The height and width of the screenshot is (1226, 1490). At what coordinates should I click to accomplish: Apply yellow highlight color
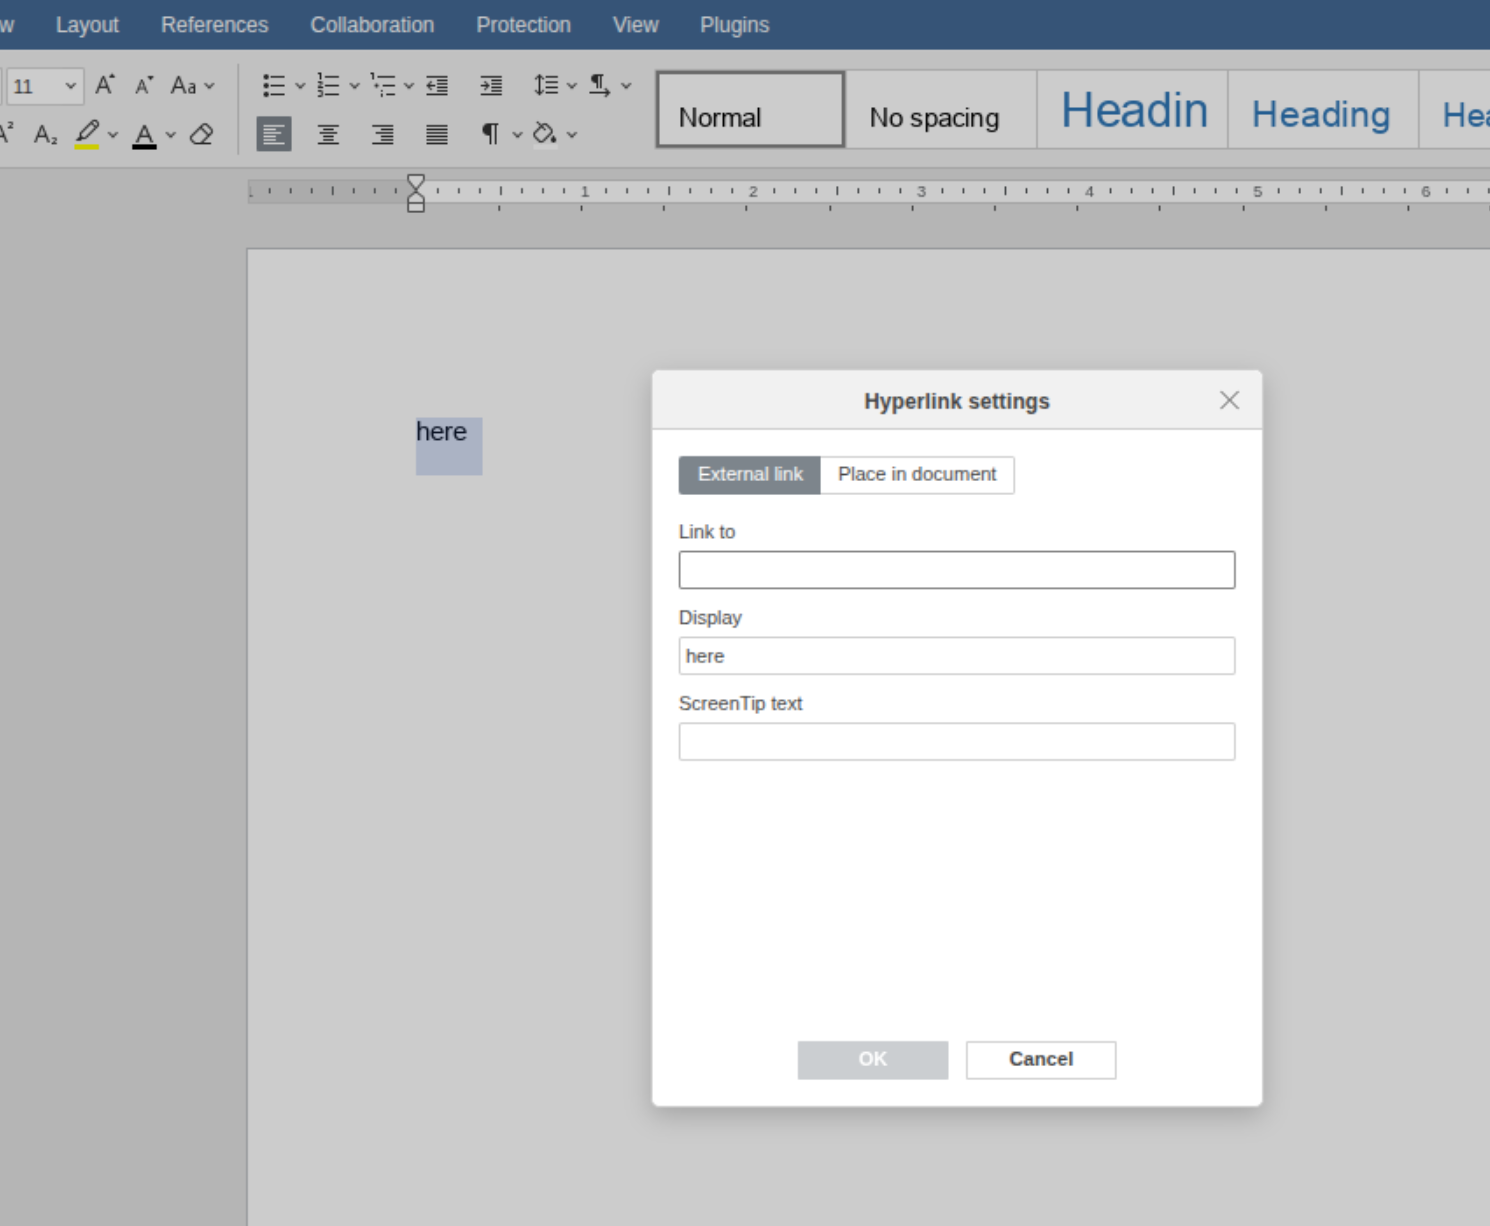(87, 134)
